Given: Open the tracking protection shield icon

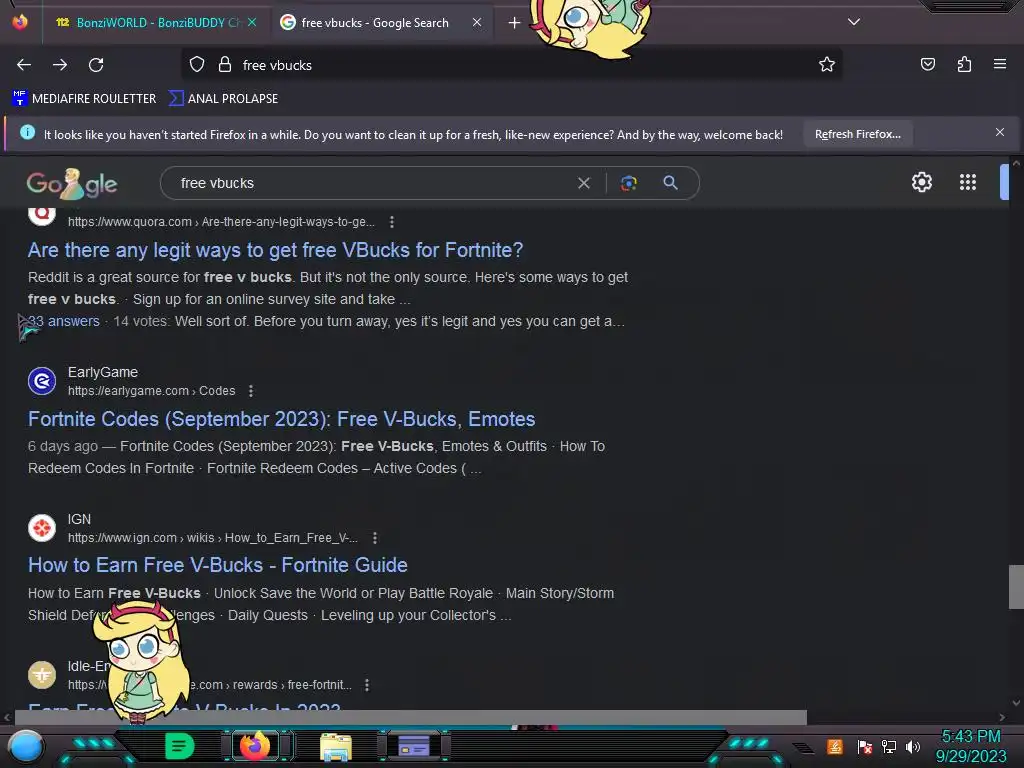Looking at the screenshot, I should [x=197, y=65].
